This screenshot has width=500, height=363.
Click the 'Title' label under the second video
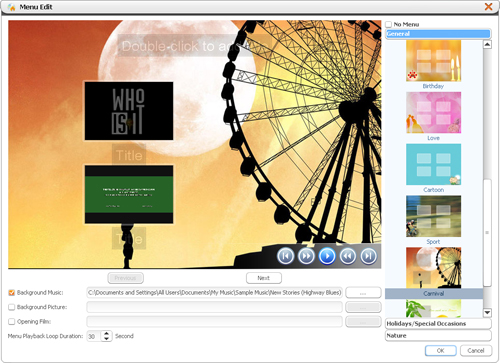[x=129, y=239]
